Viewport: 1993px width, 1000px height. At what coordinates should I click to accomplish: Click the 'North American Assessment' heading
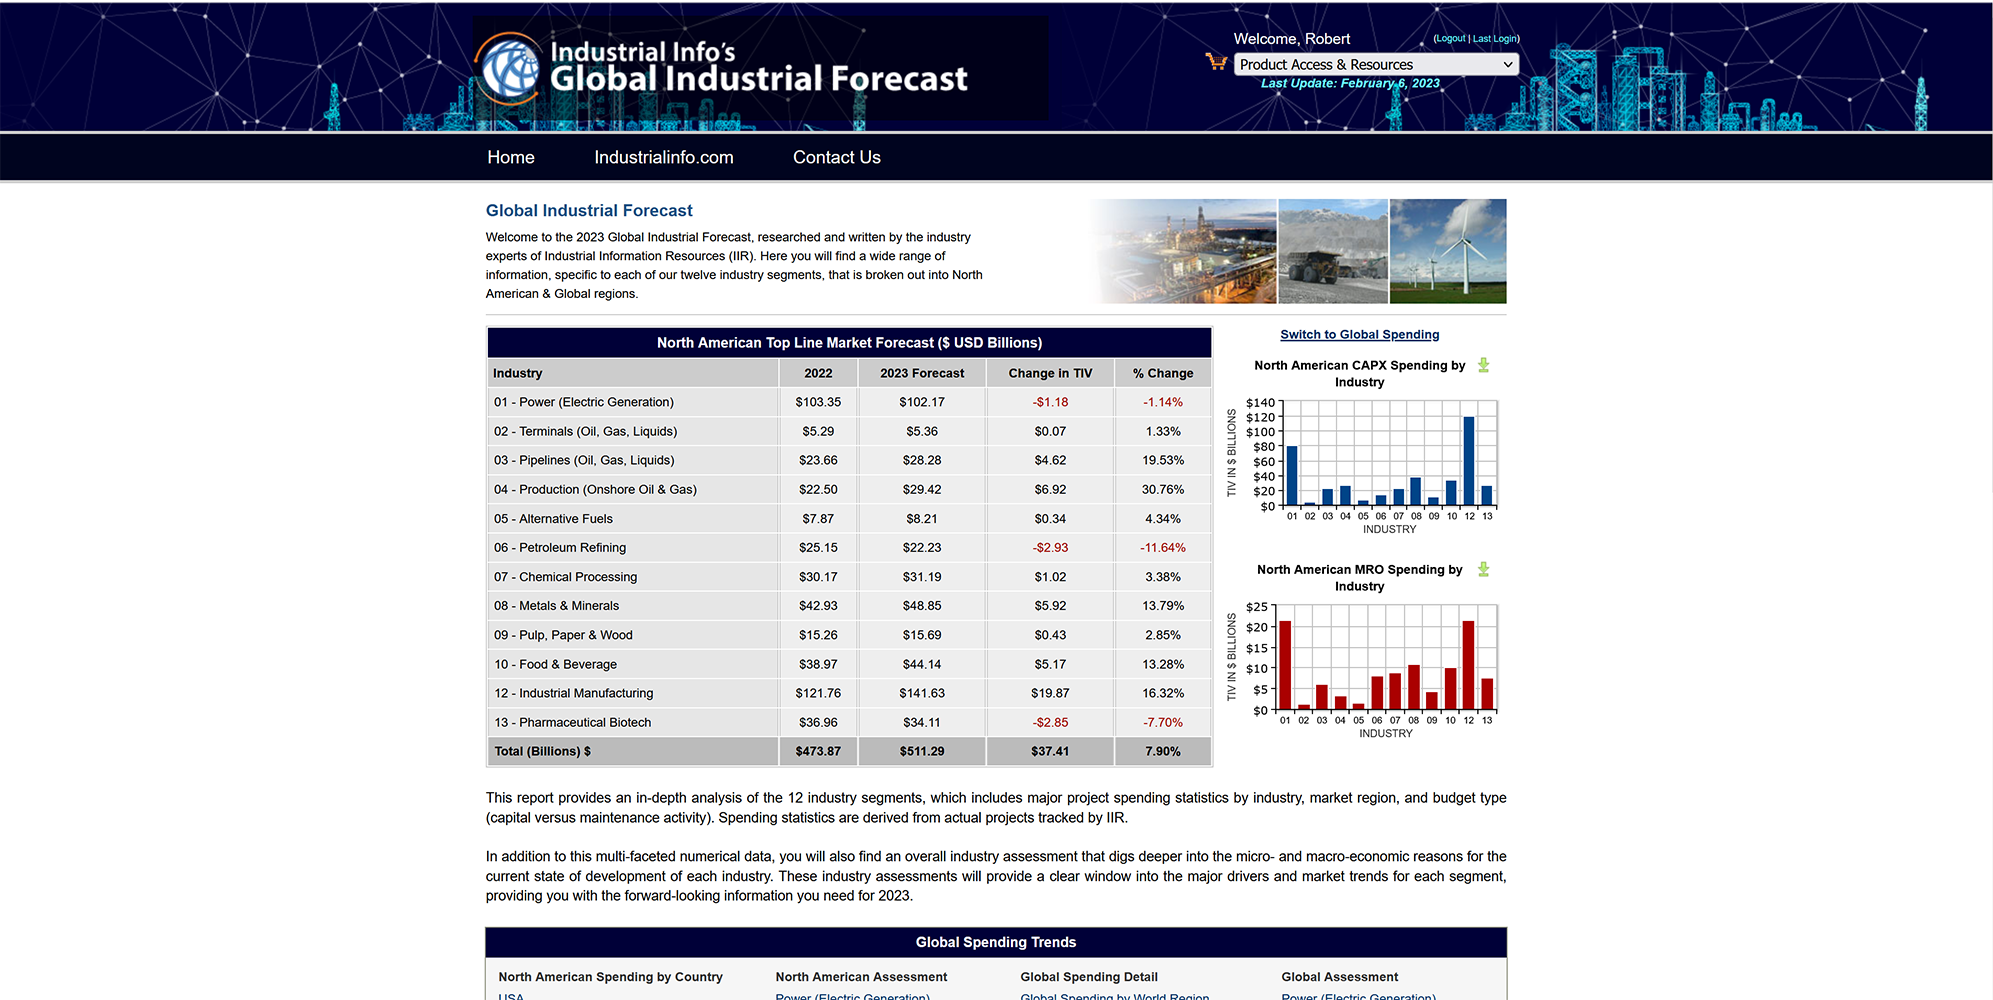[x=861, y=977]
